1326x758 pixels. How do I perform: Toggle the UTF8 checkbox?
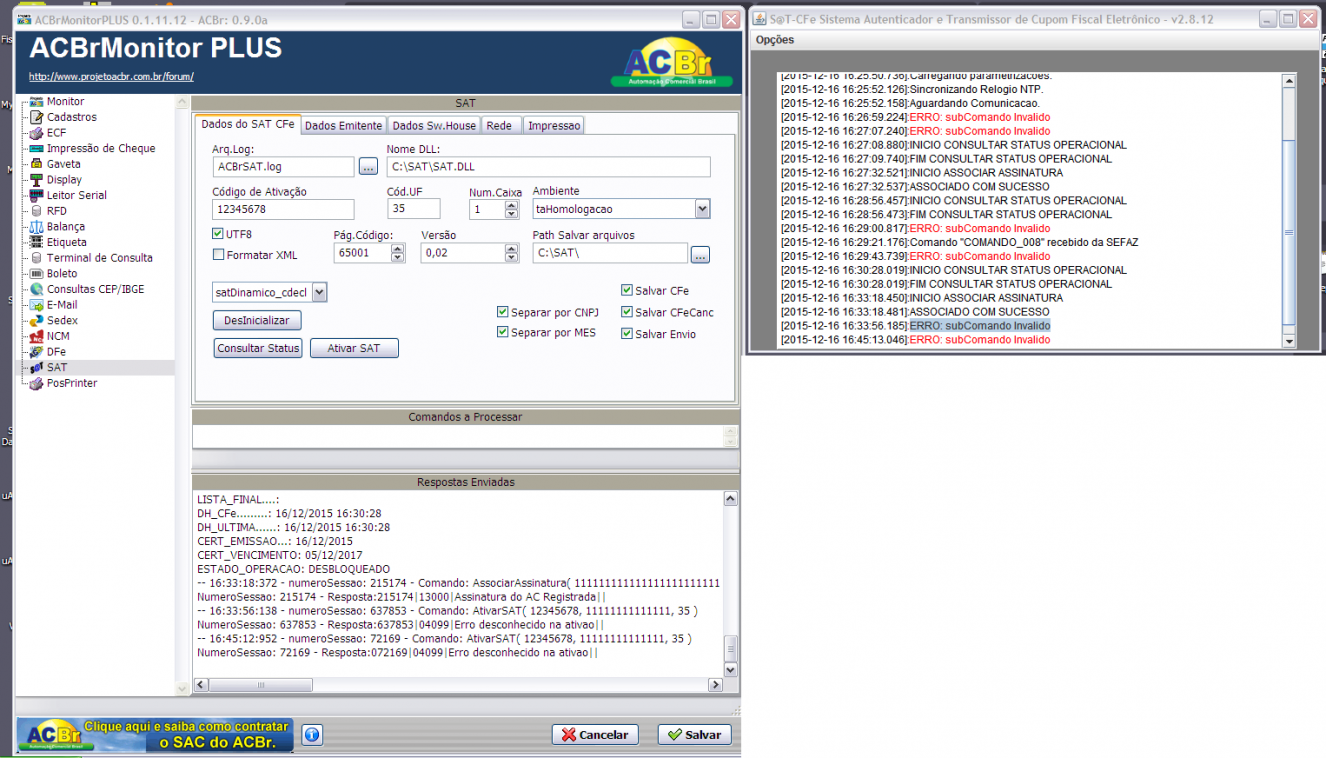click(218, 234)
